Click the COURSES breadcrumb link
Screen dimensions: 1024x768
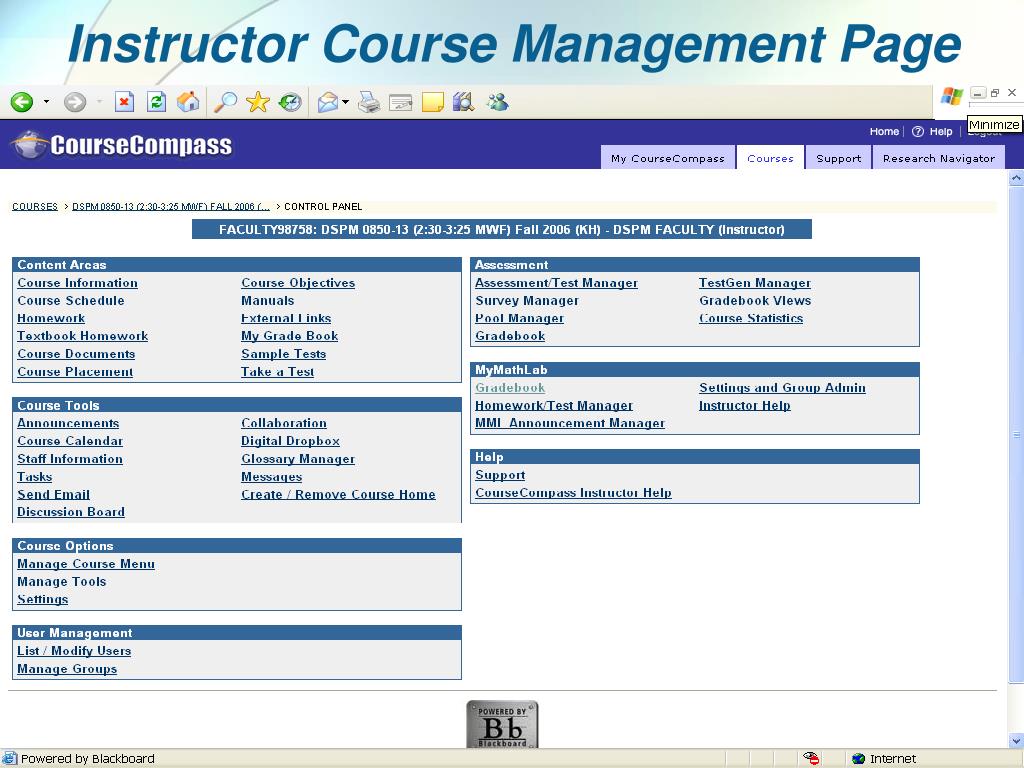35,206
